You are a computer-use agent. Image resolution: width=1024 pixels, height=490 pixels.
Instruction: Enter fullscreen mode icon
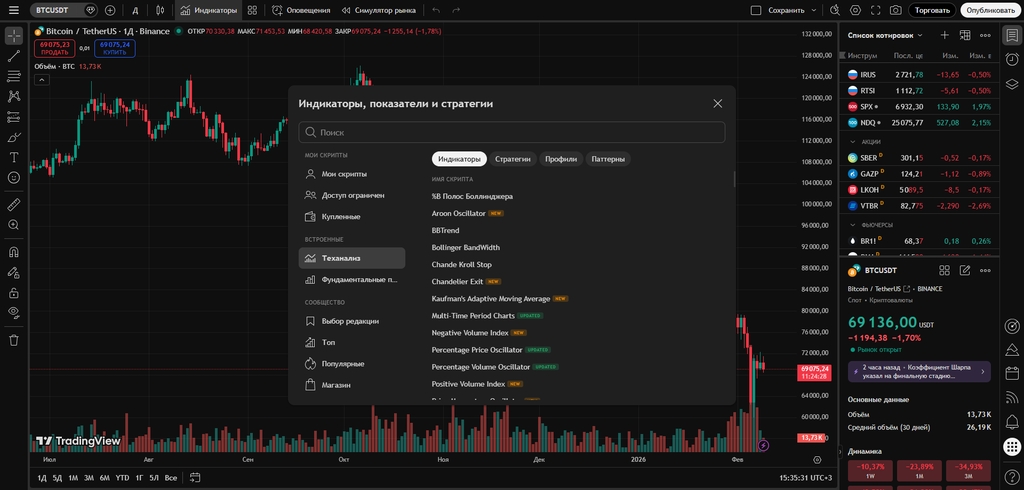pos(876,10)
